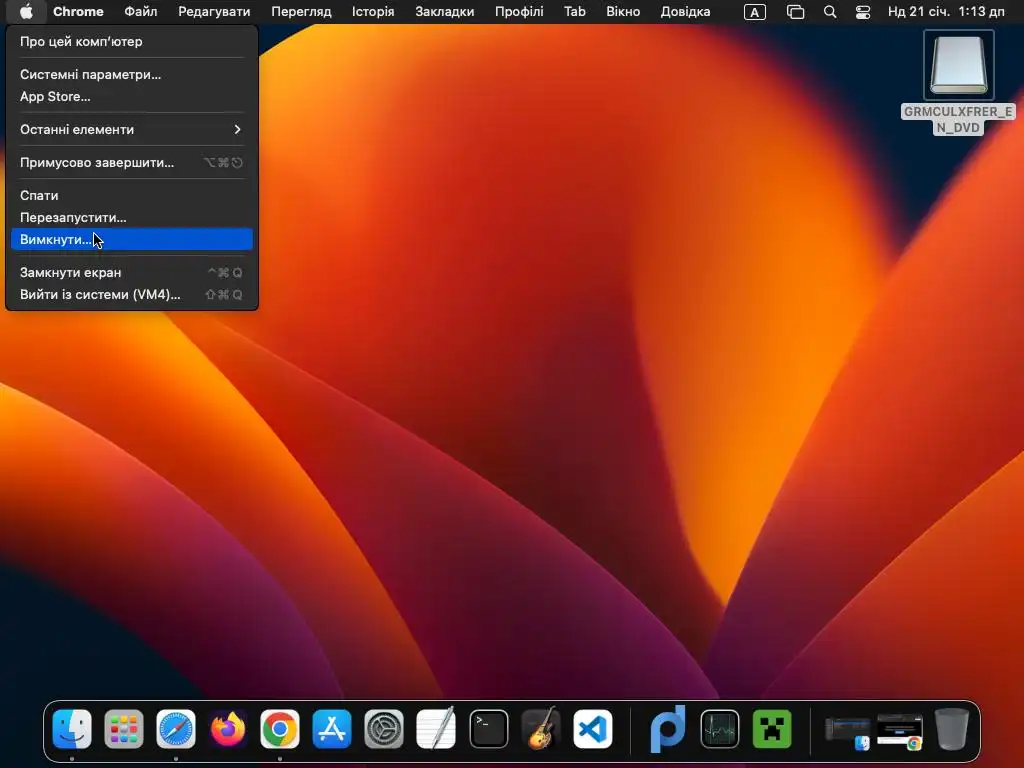Open the Tab menu
This screenshot has width=1024, height=768.
575,12
